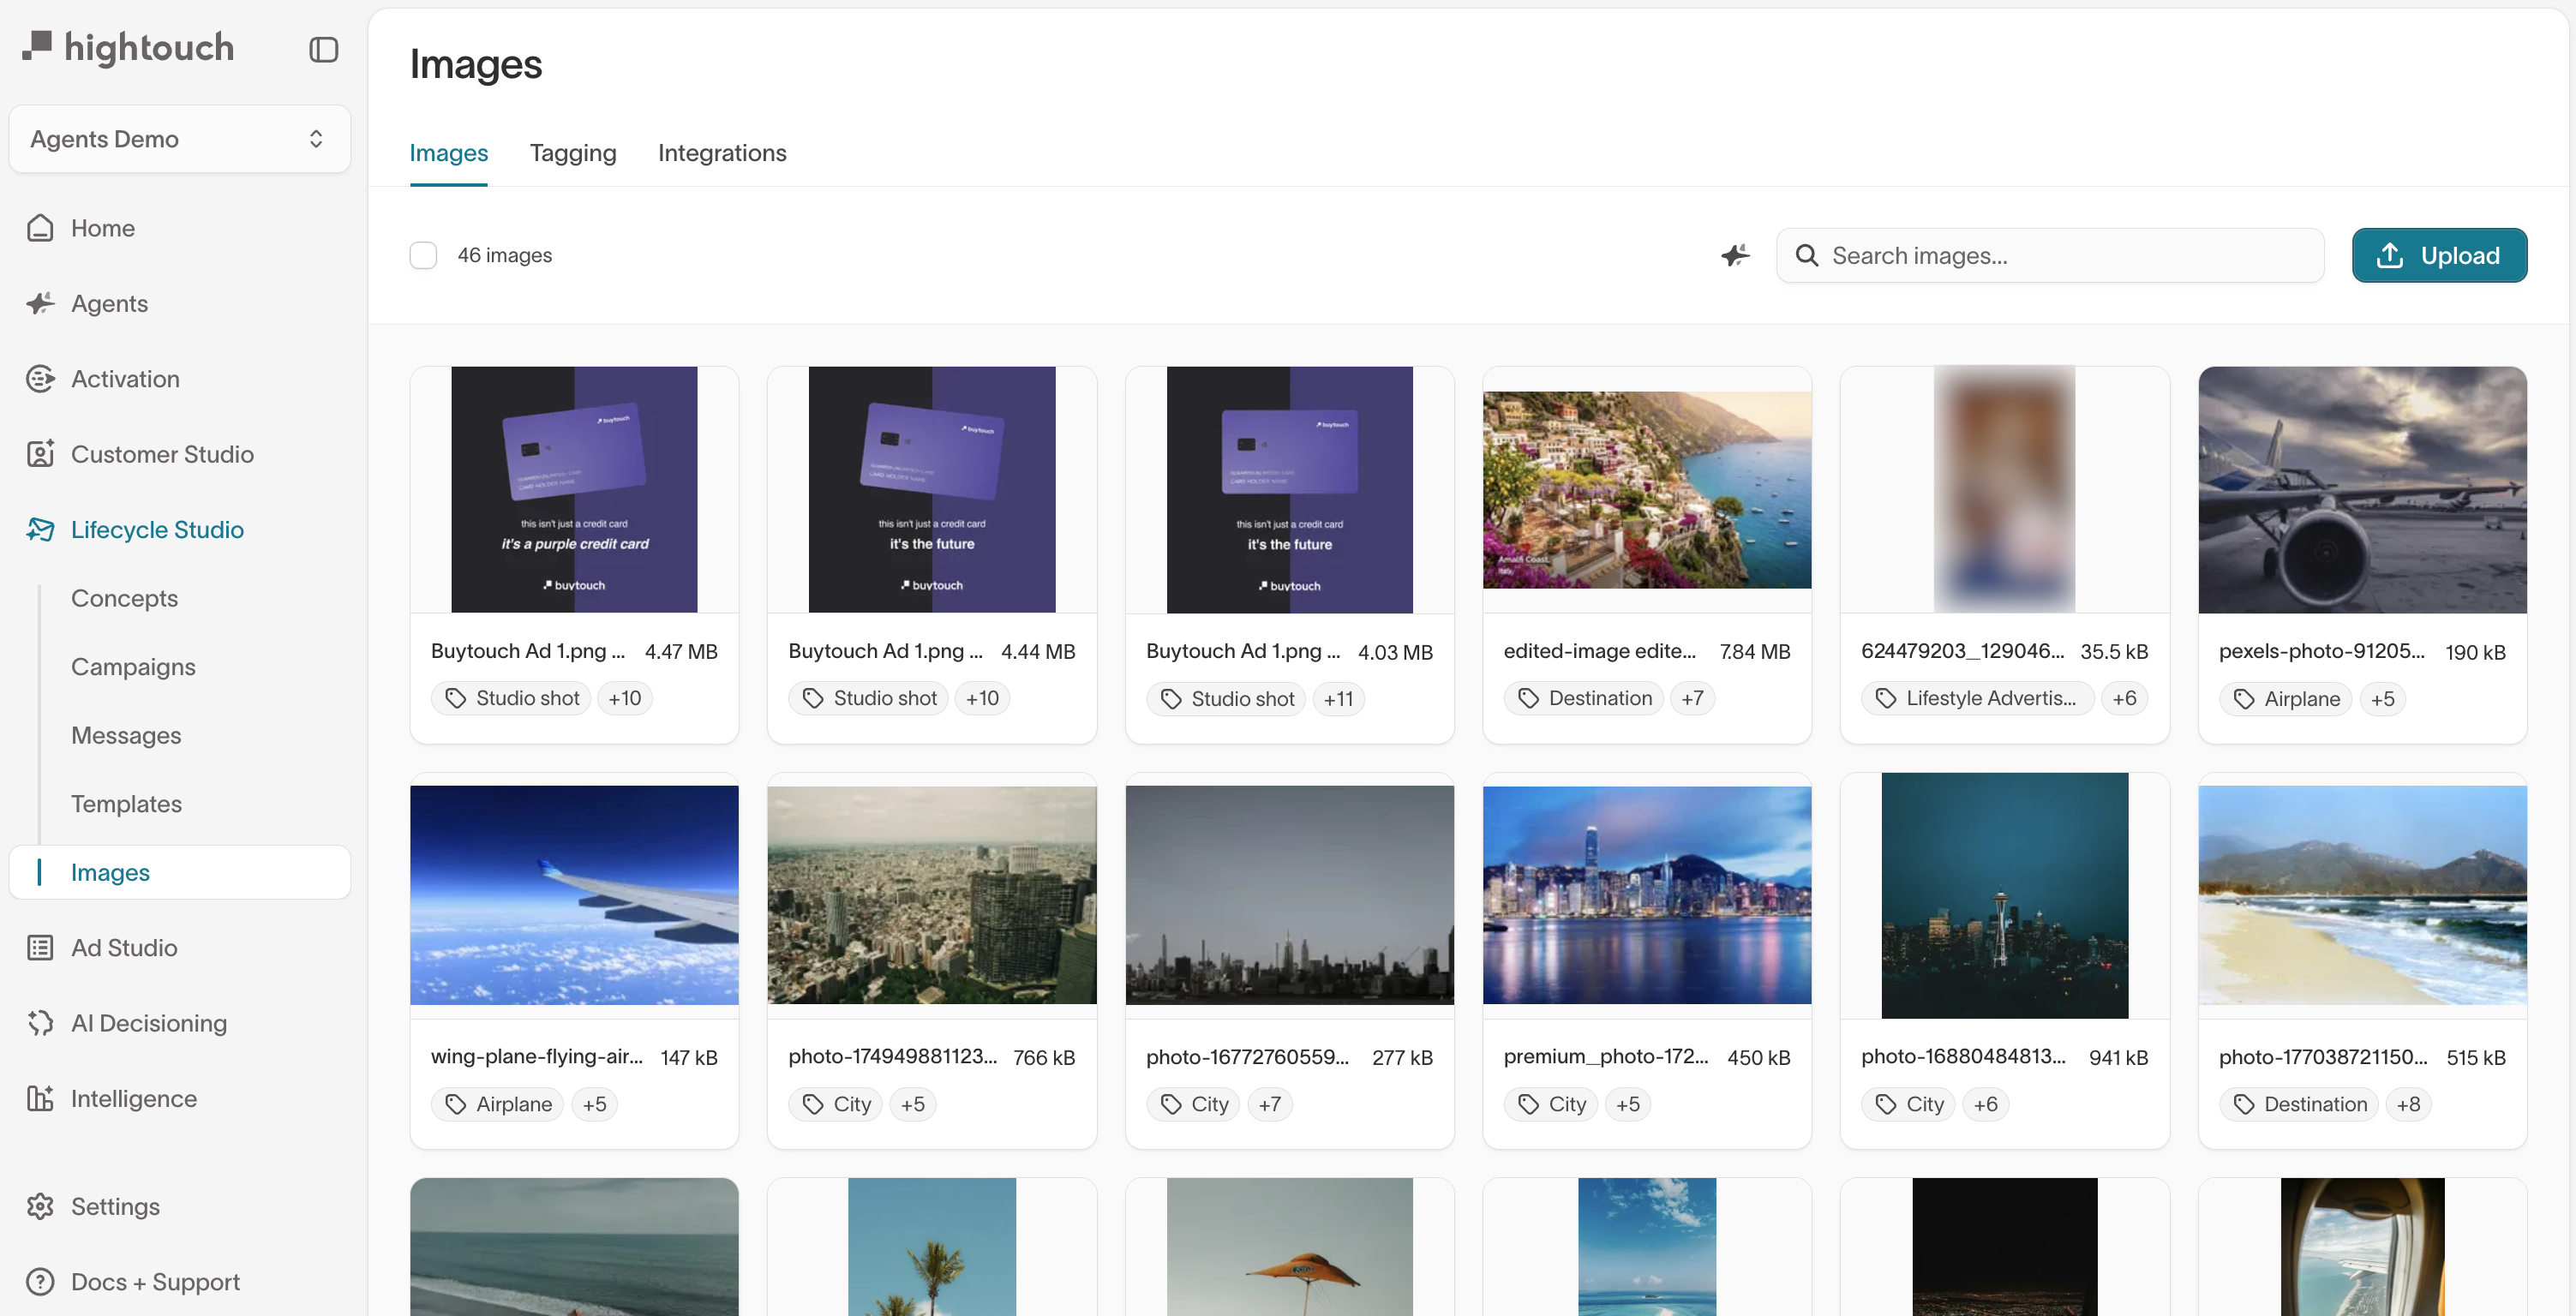The height and width of the screenshot is (1316, 2576).
Task: Collapse the sidebar with the panel icon
Action: 323,49
